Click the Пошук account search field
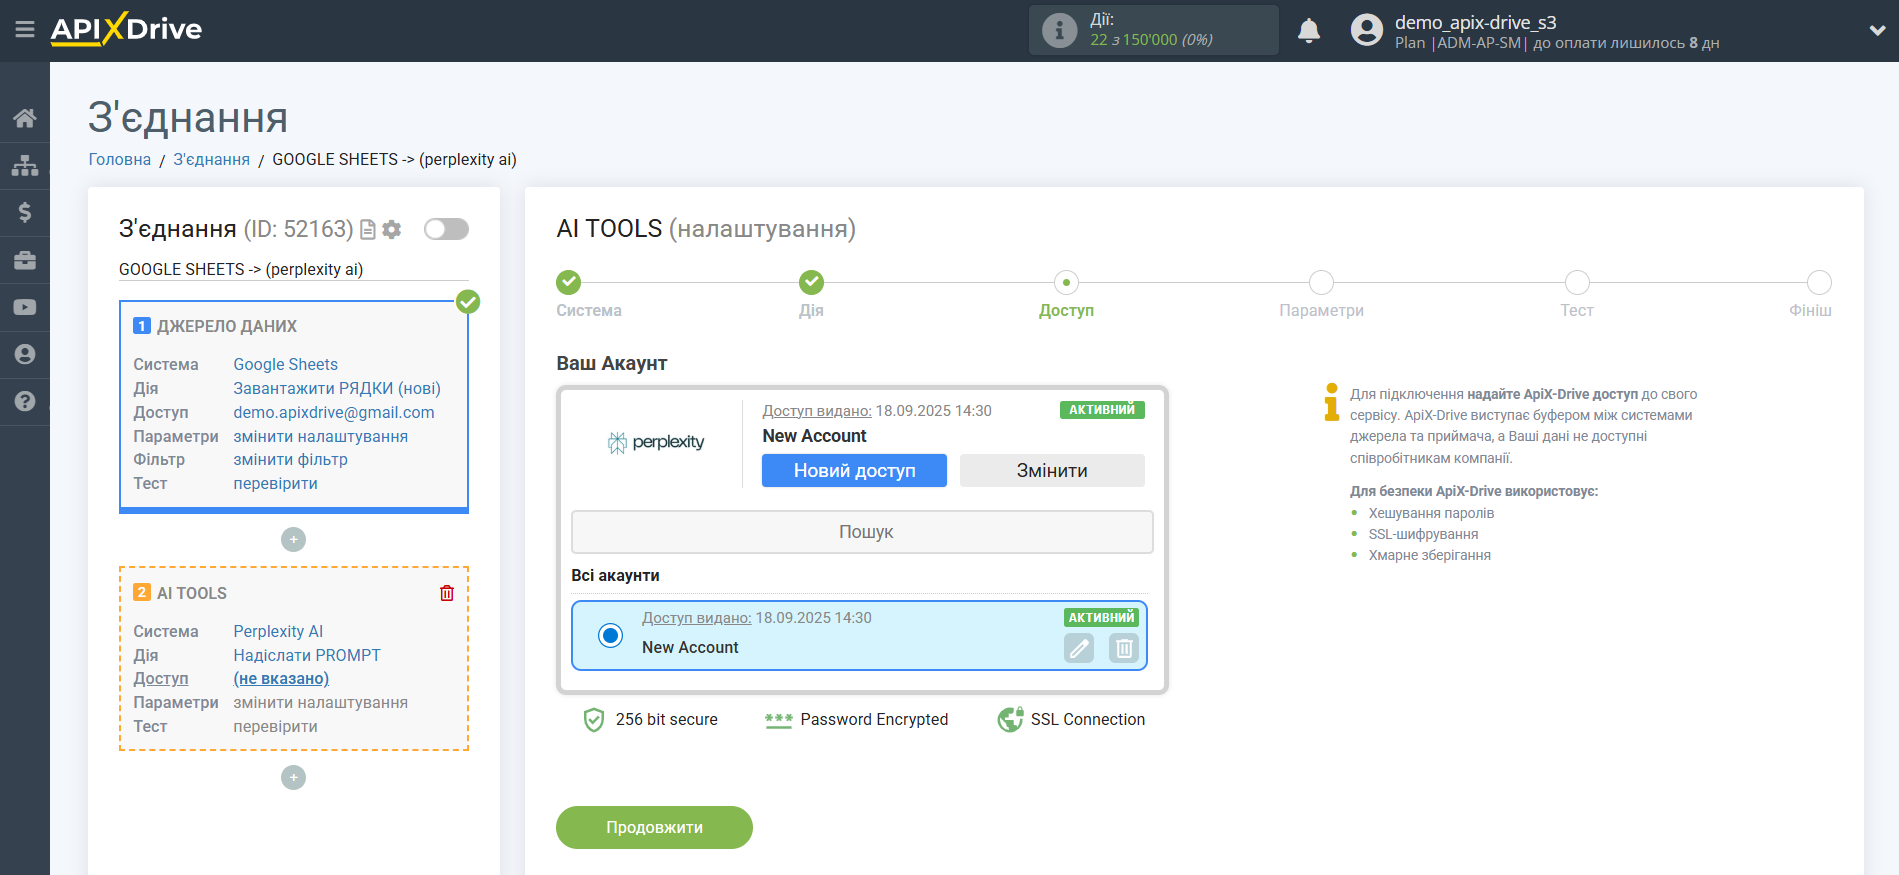1899x875 pixels. (x=862, y=532)
